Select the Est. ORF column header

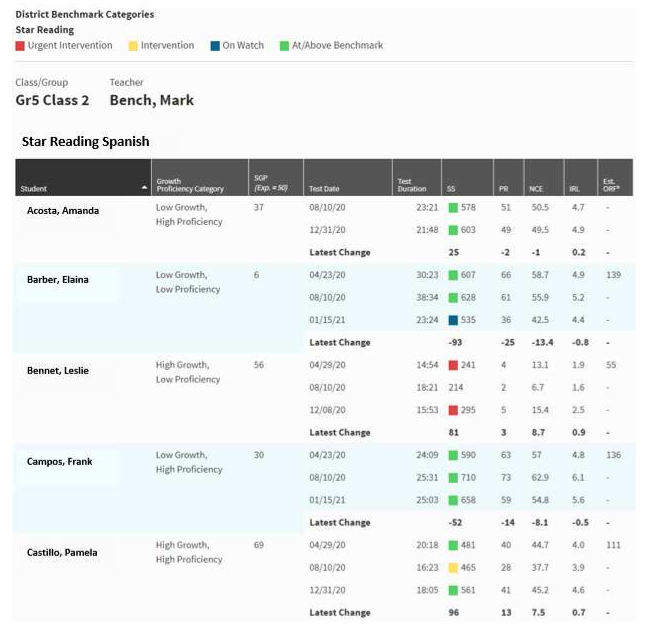click(615, 177)
